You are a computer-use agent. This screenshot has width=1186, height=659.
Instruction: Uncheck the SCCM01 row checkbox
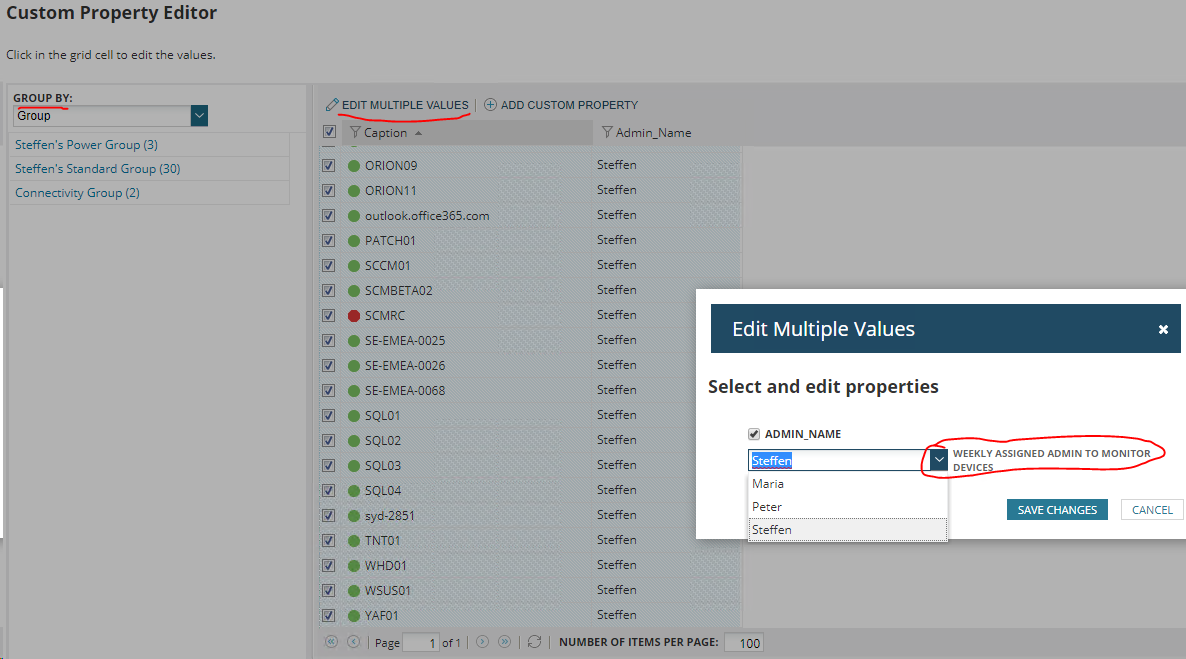[328, 266]
